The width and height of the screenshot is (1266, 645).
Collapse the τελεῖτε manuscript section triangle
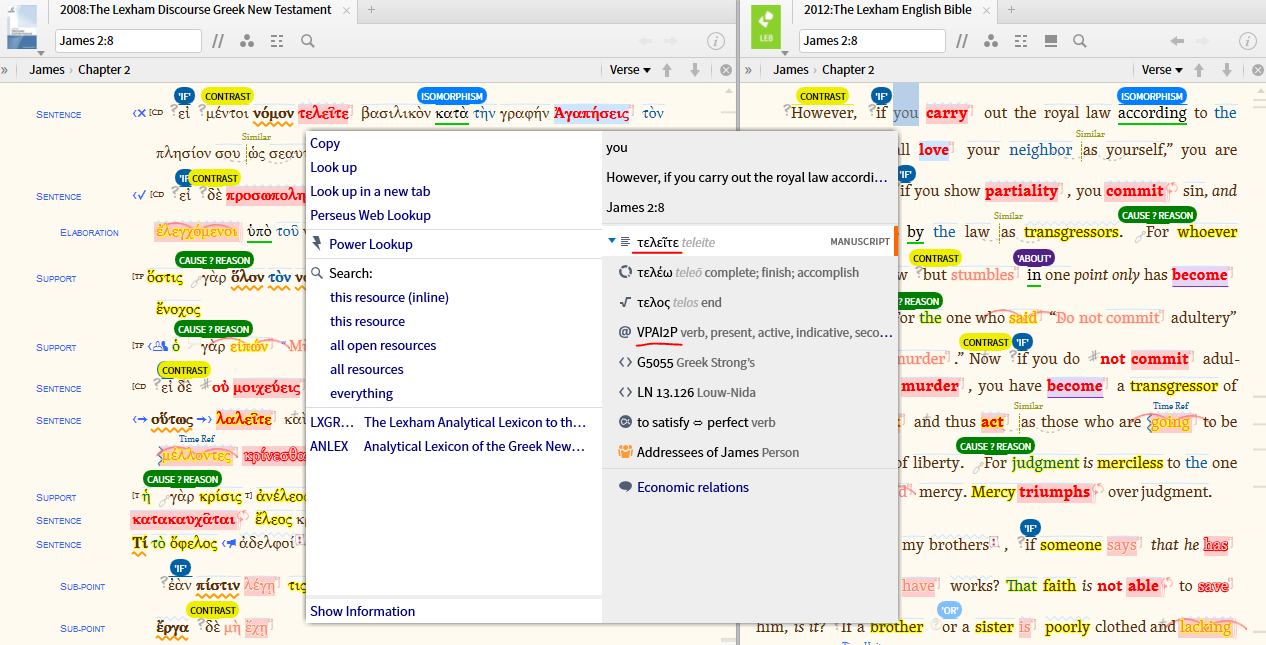[x=612, y=242]
